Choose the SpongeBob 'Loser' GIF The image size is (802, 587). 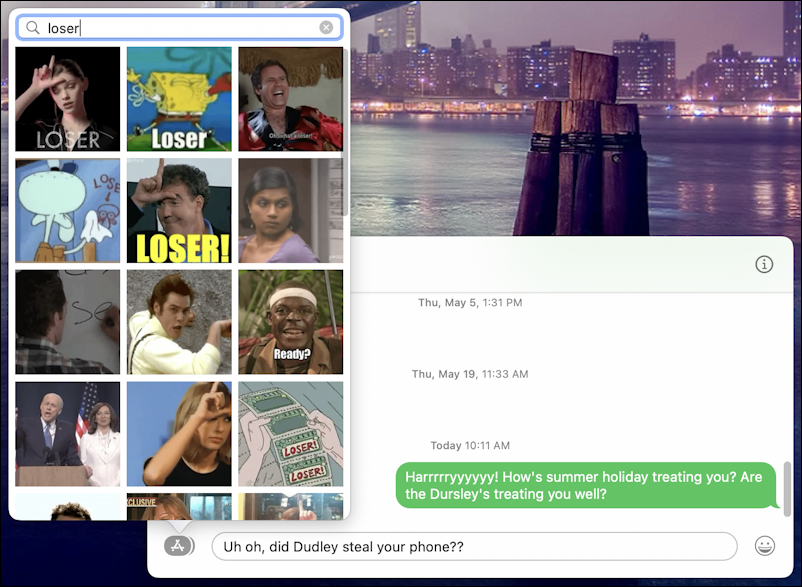click(179, 99)
